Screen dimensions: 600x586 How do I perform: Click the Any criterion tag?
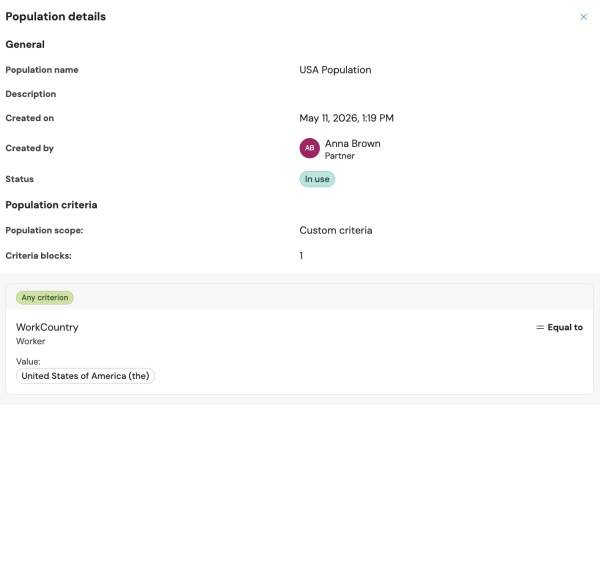click(45, 298)
